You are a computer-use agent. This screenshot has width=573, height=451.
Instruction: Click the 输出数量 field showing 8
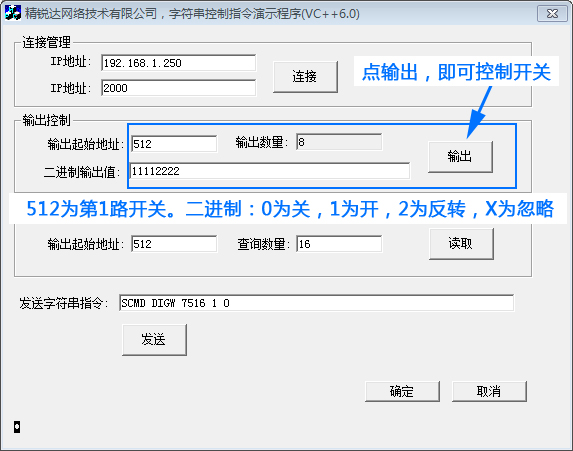coord(339,142)
